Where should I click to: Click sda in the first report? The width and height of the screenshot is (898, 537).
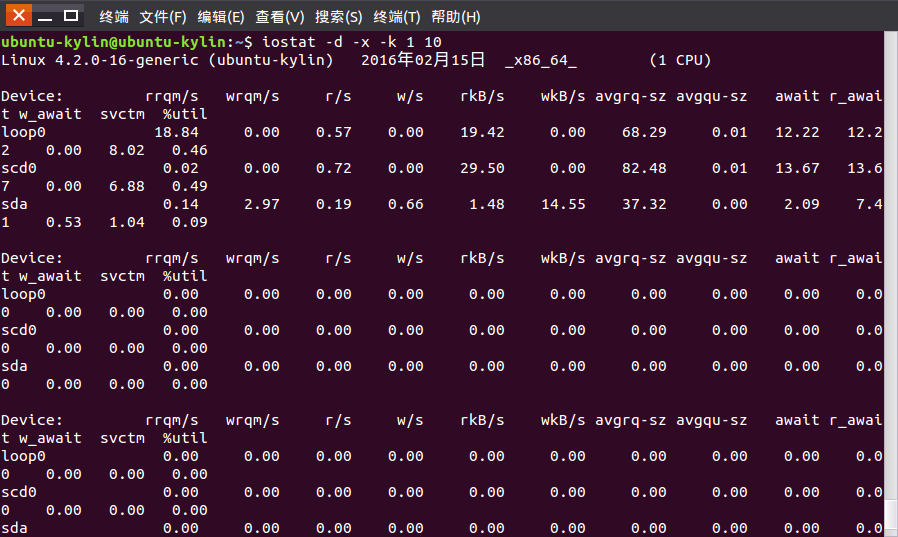14,204
